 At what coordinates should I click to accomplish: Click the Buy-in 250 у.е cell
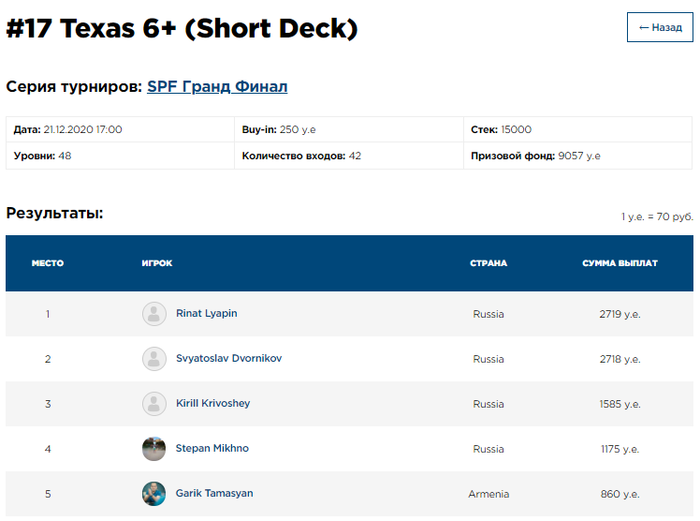click(285, 130)
